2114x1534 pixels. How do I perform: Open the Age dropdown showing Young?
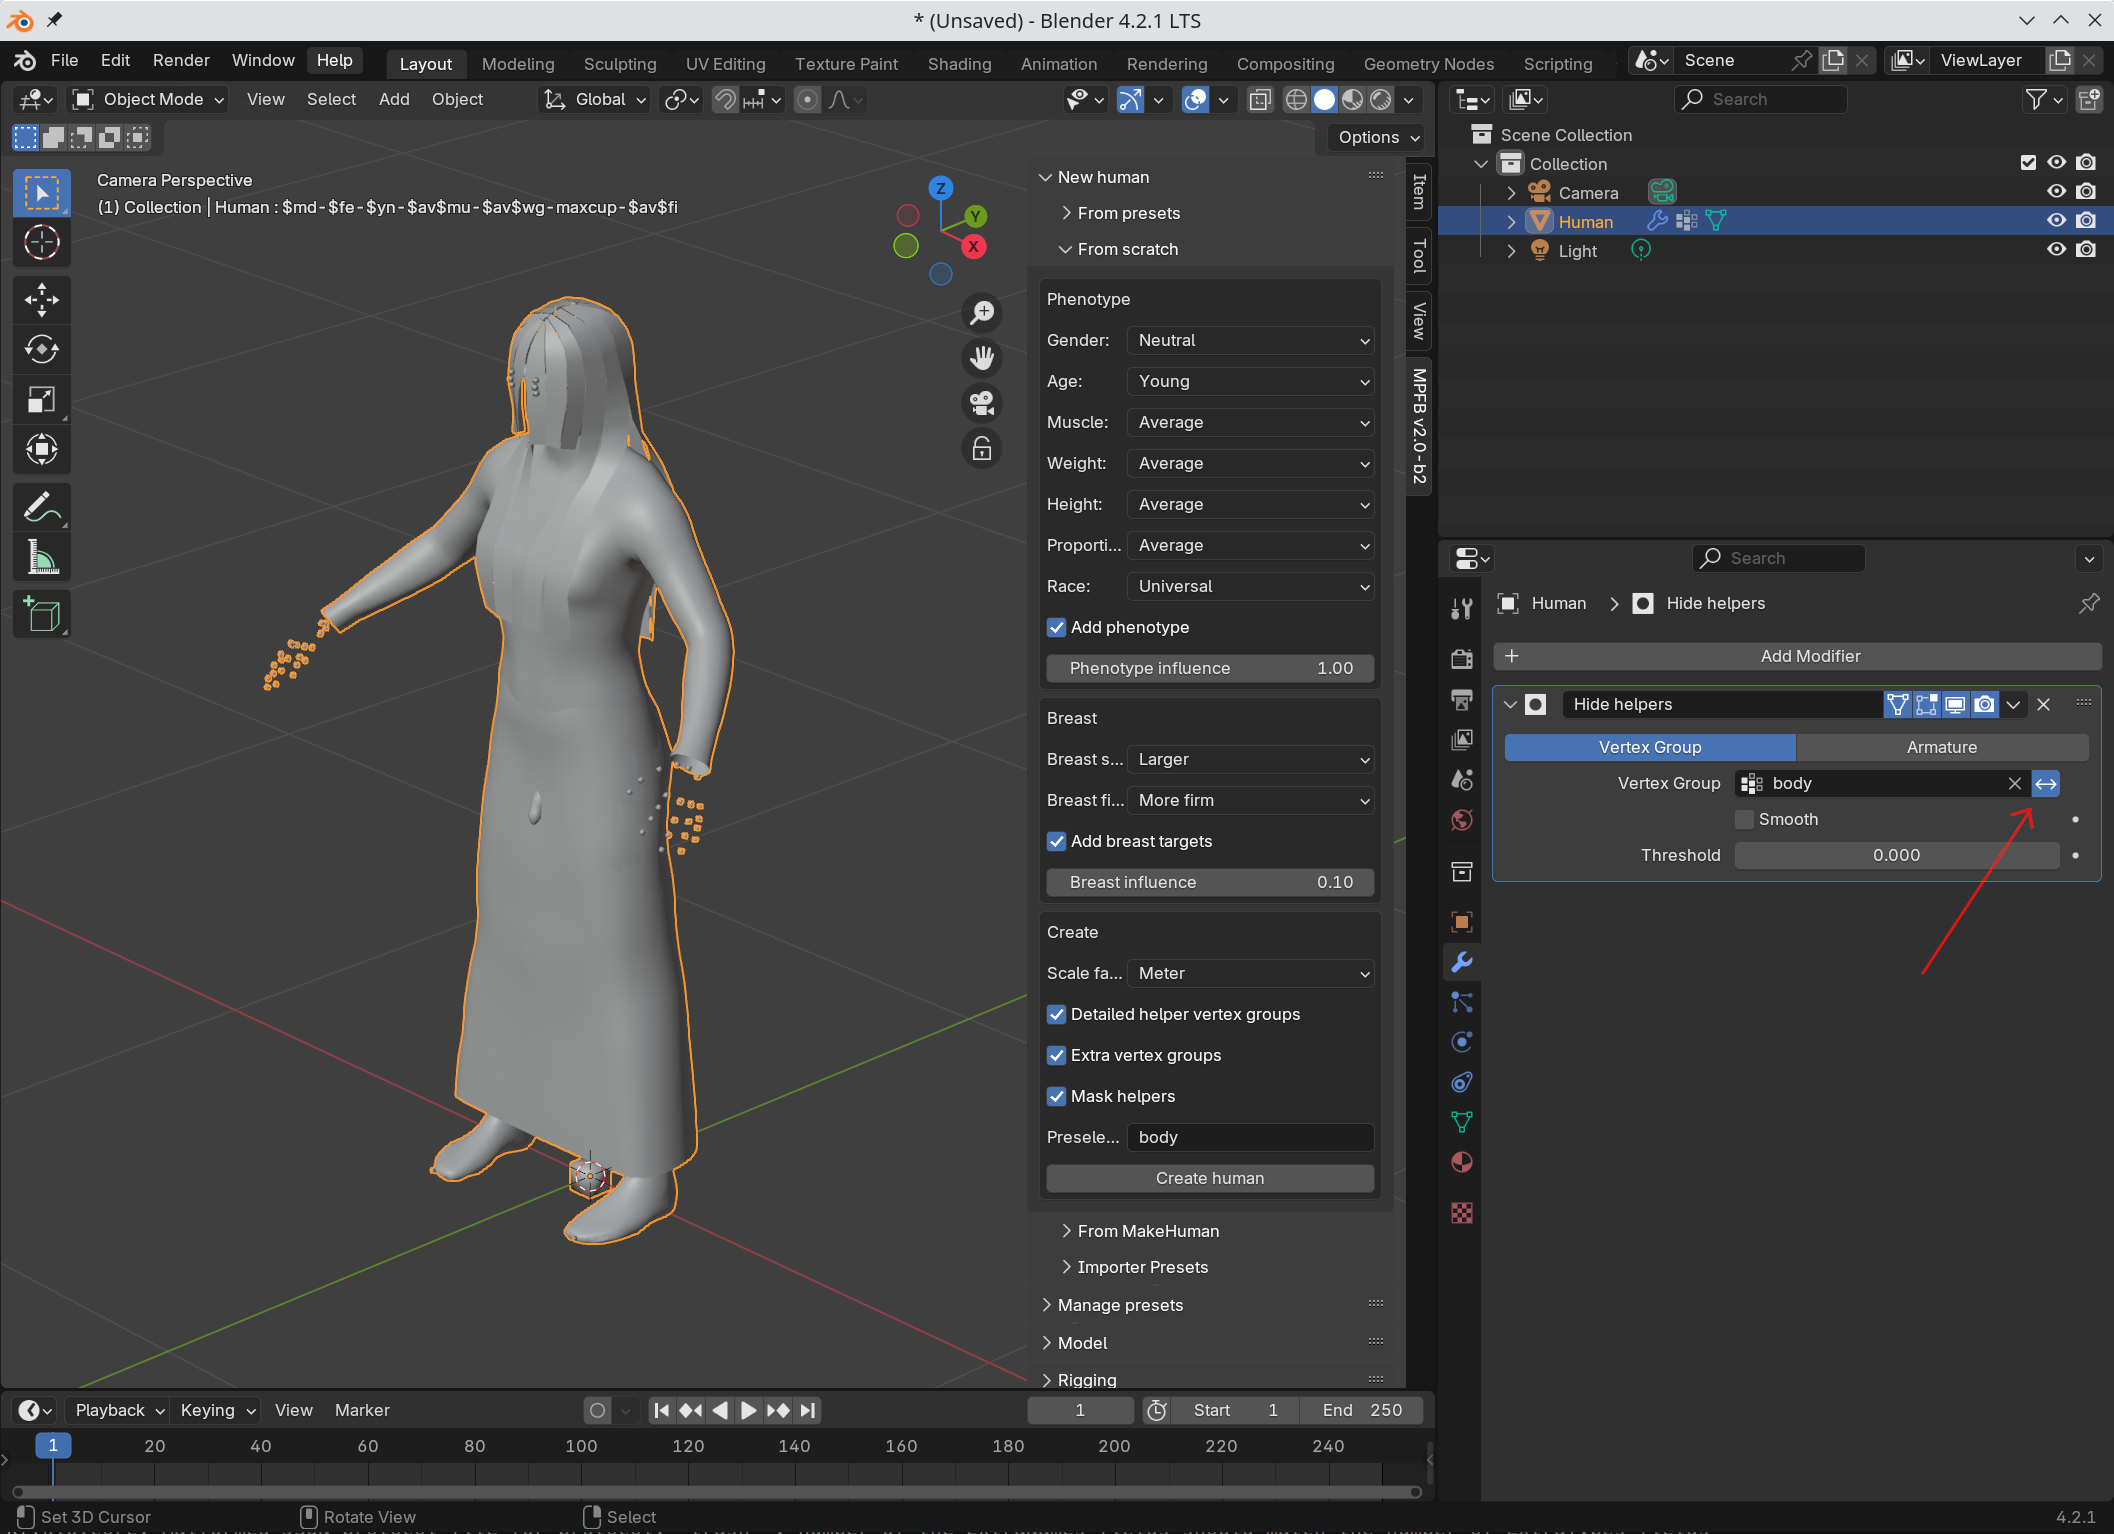coord(1250,381)
